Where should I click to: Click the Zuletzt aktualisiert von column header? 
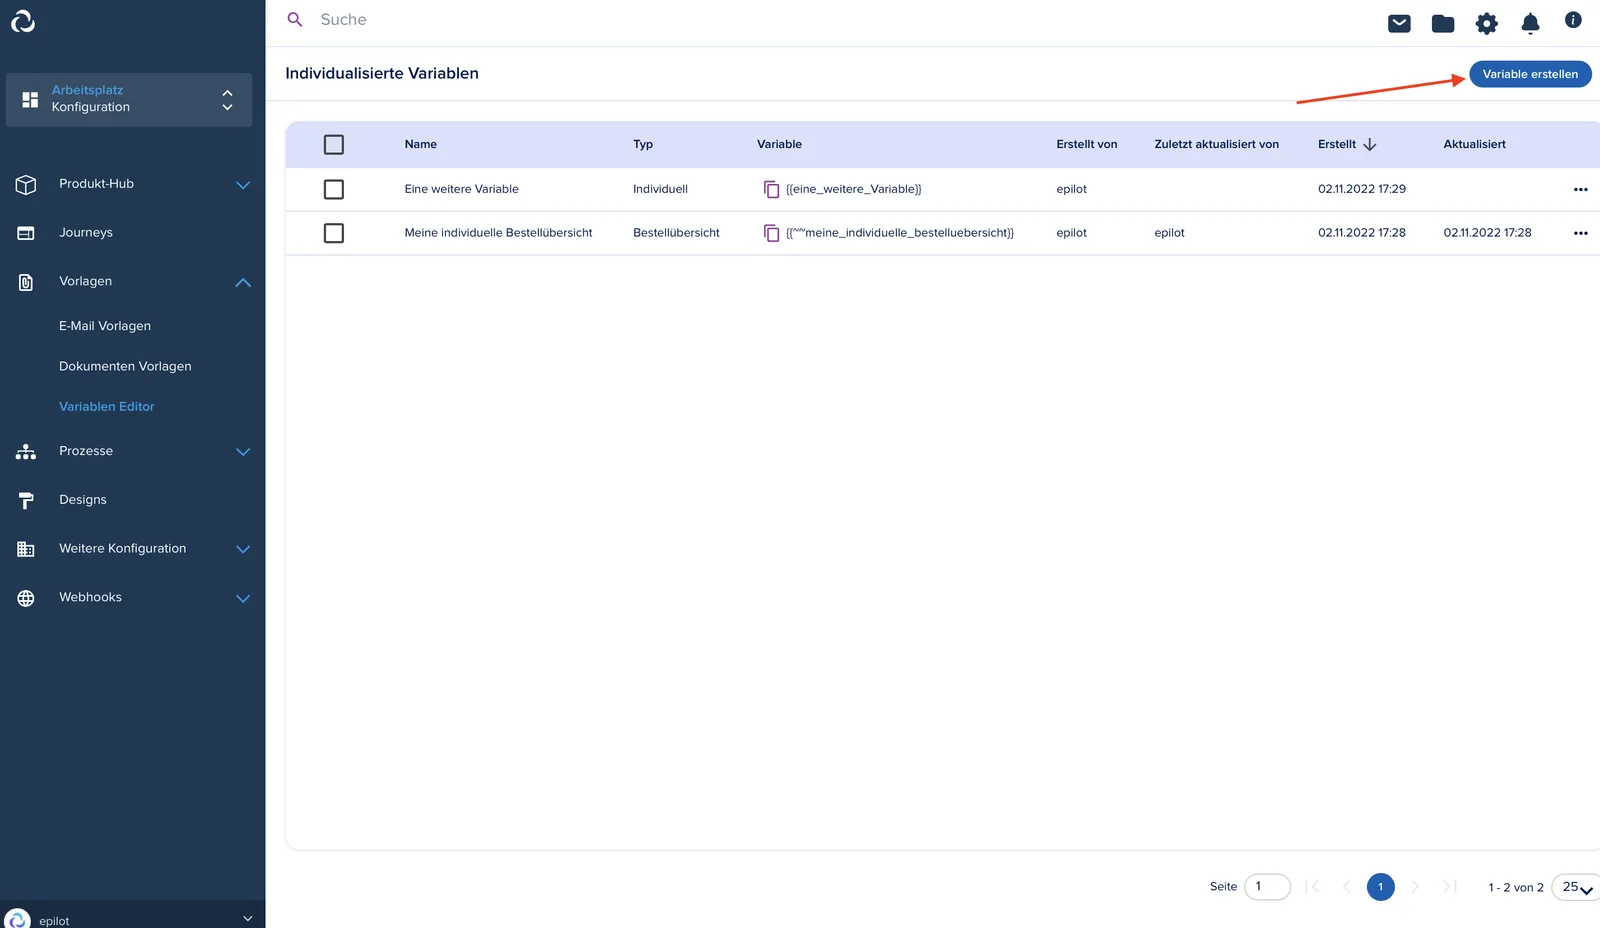tap(1217, 144)
